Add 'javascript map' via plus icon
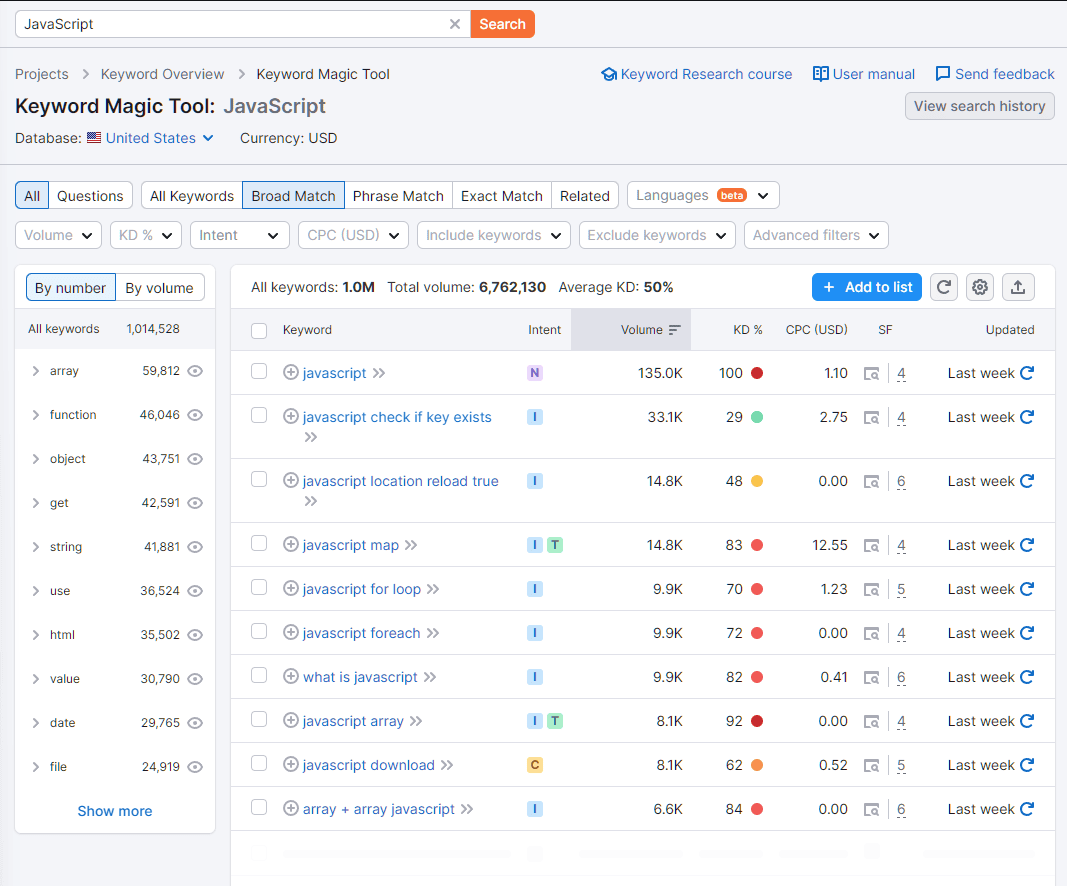Viewport: 1067px width, 886px height. (291, 544)
